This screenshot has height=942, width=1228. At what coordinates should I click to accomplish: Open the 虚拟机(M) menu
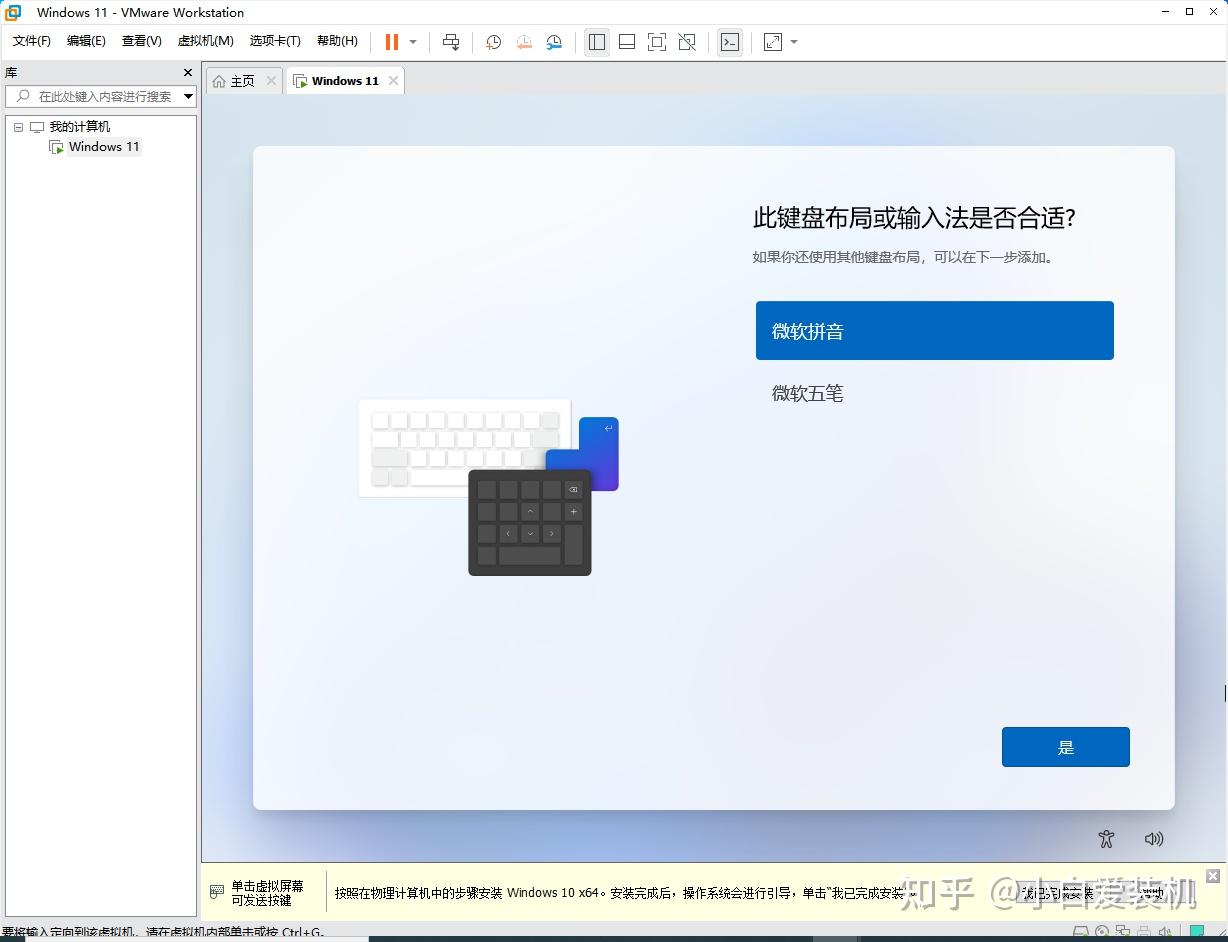(x=205, y=41)
